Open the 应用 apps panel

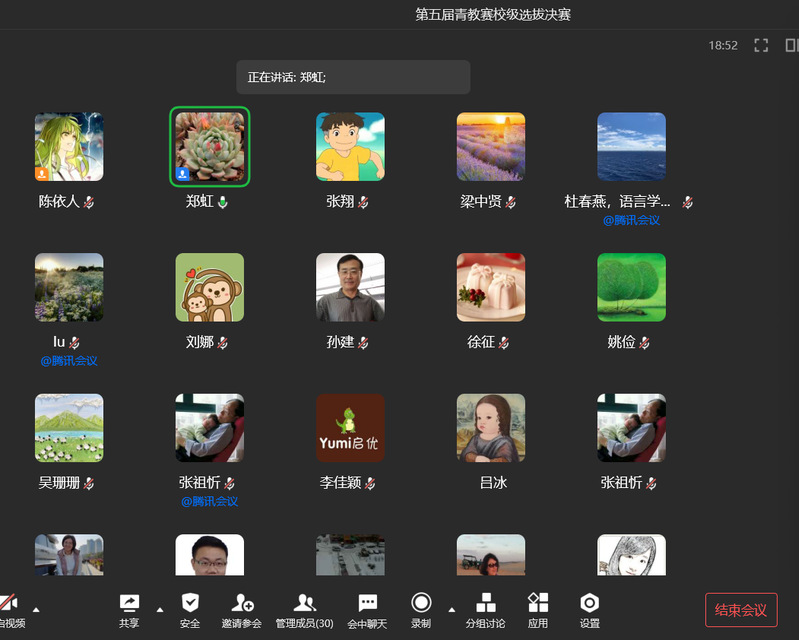[x=538, y=610]
